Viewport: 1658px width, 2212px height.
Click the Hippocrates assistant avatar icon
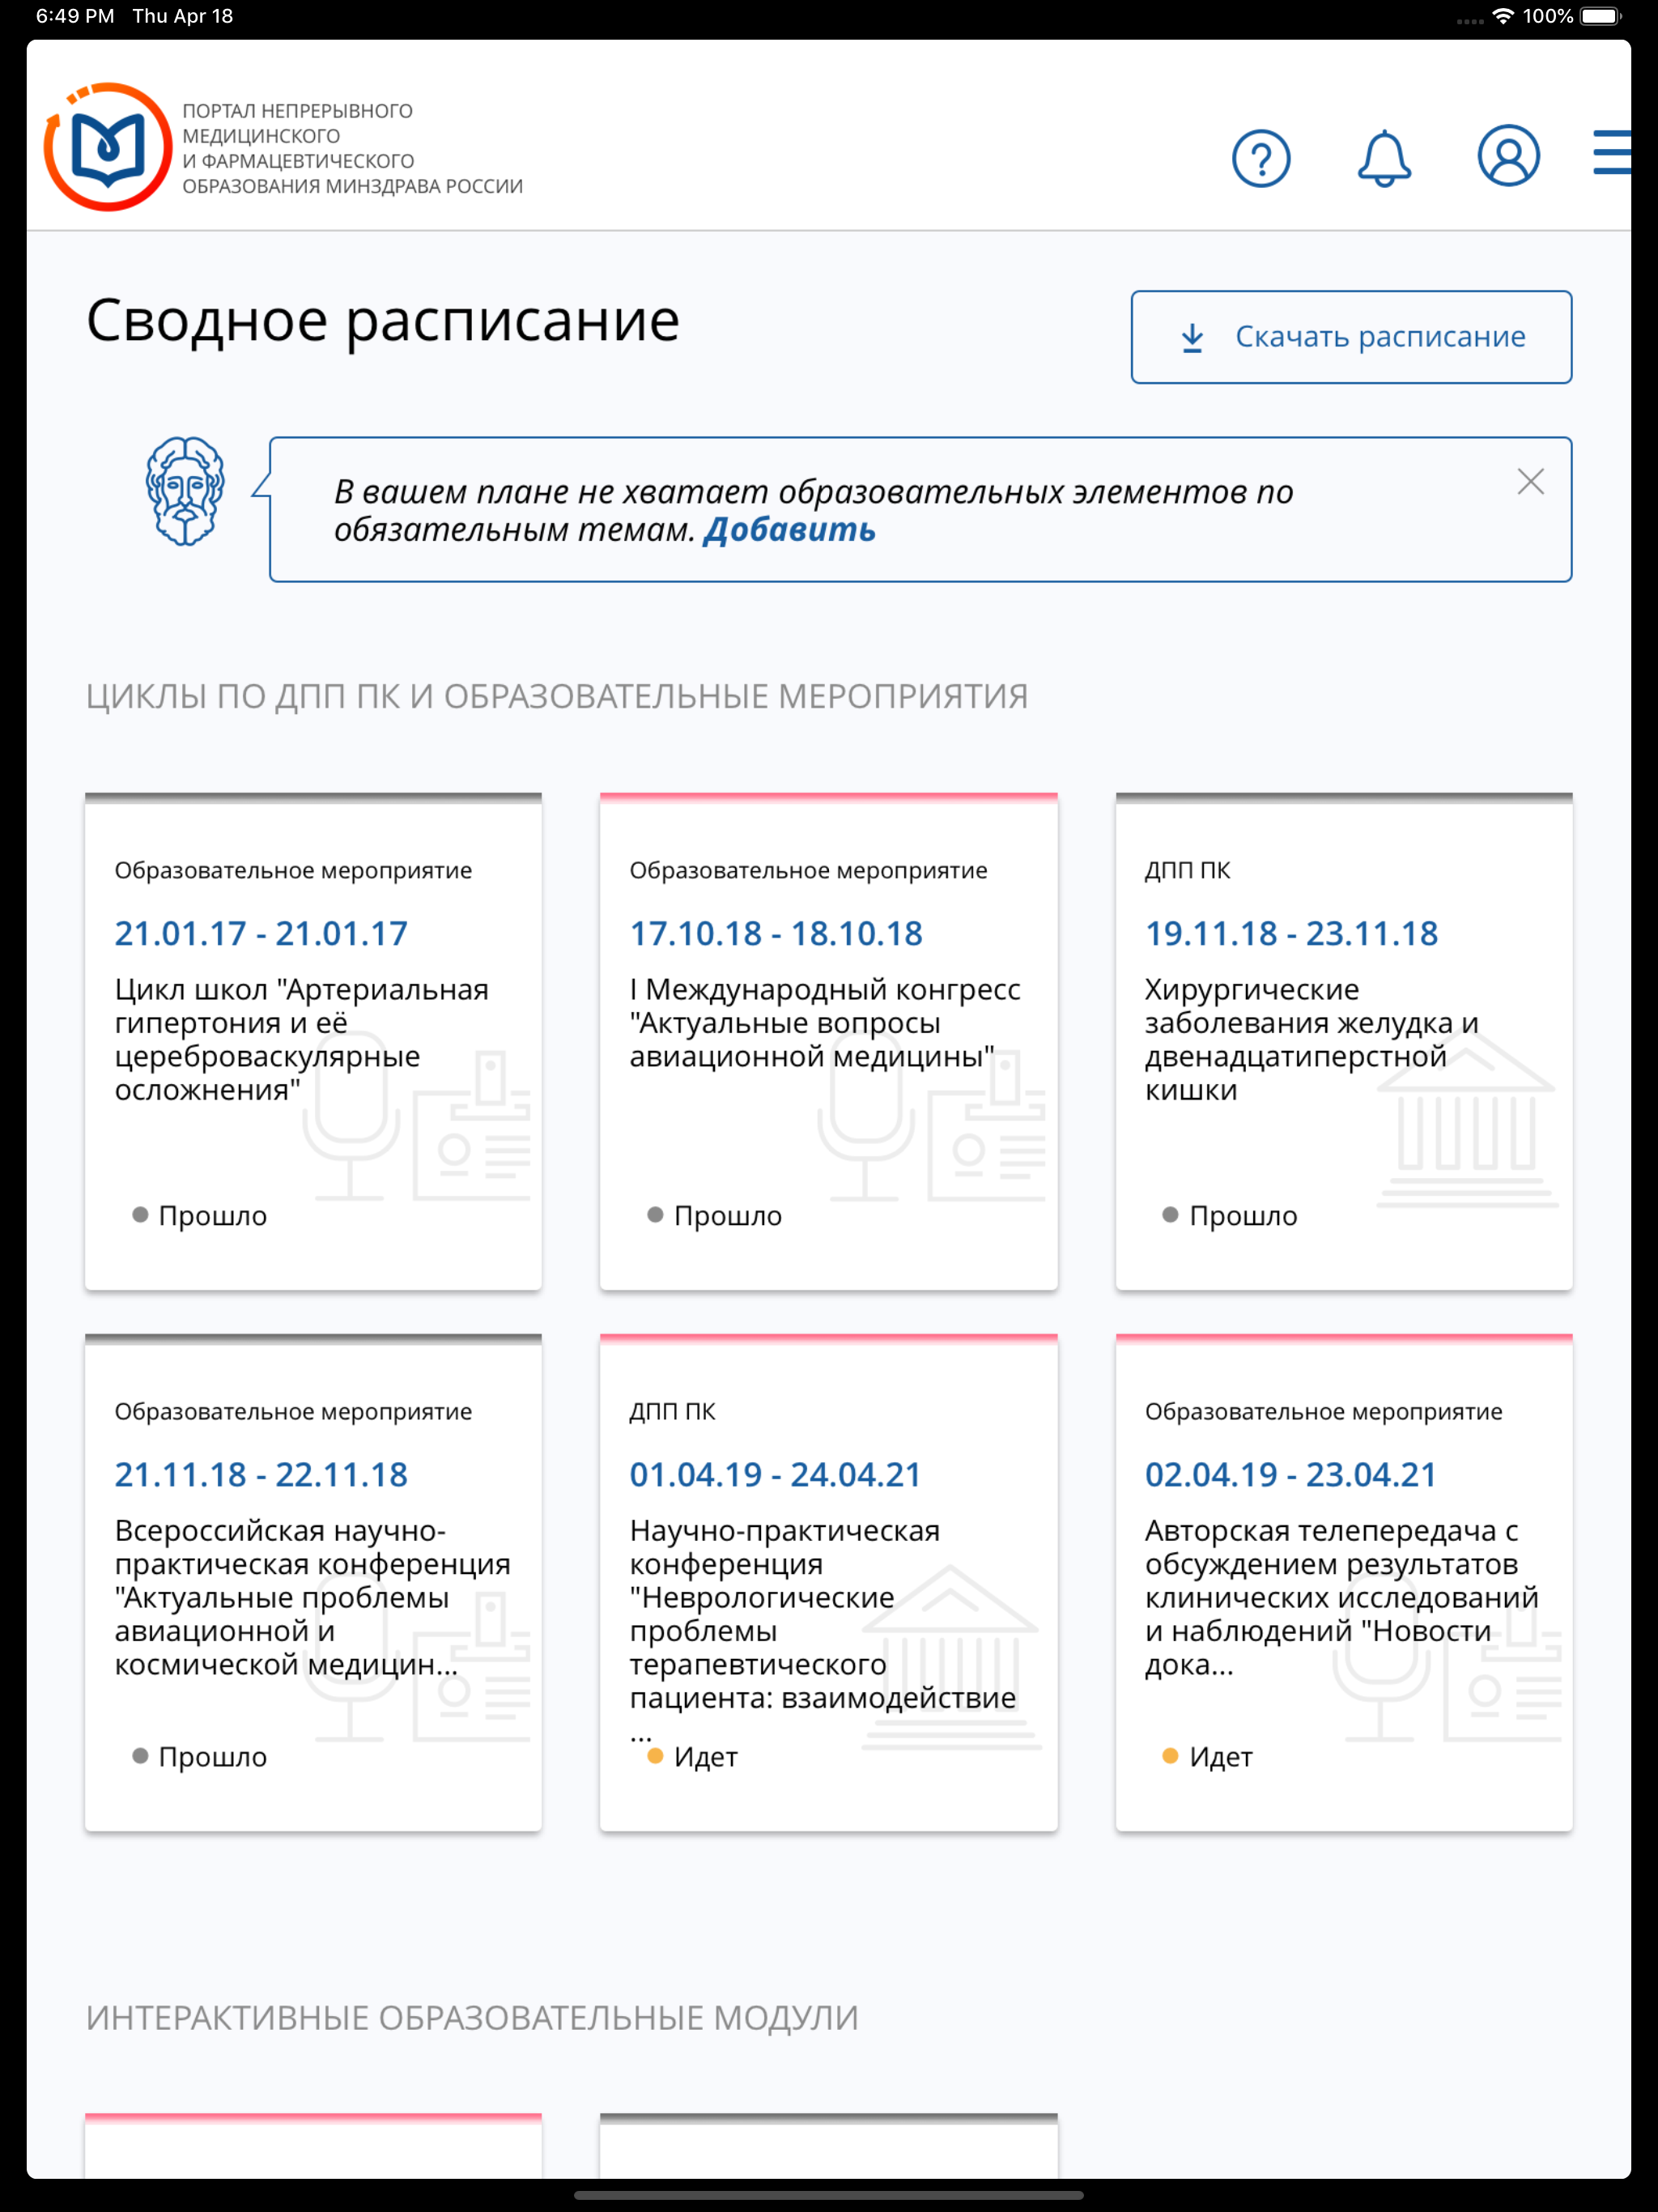[x=185, y=491]
